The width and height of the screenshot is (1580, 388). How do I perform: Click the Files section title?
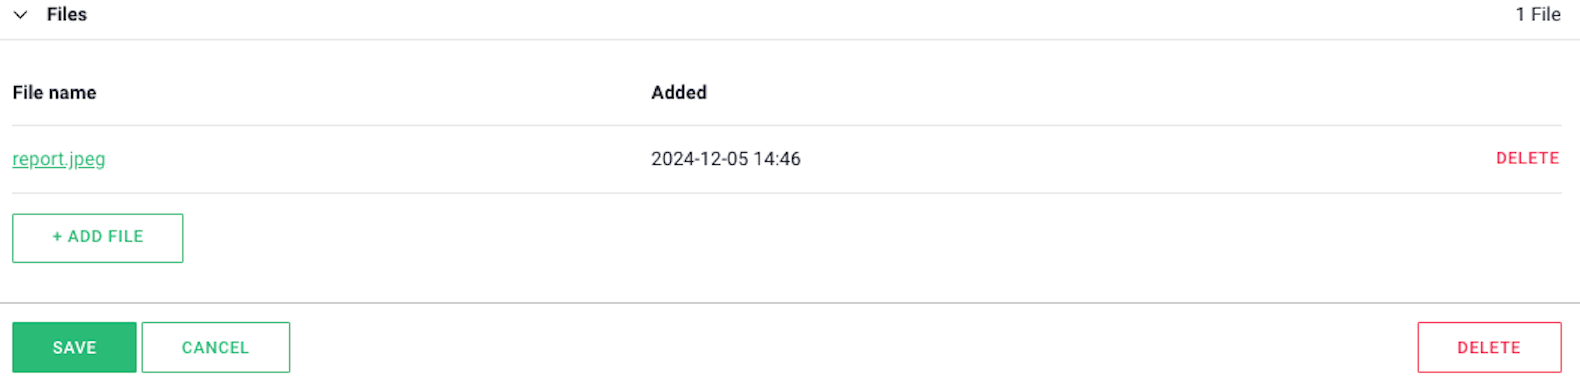pos(67,15)
